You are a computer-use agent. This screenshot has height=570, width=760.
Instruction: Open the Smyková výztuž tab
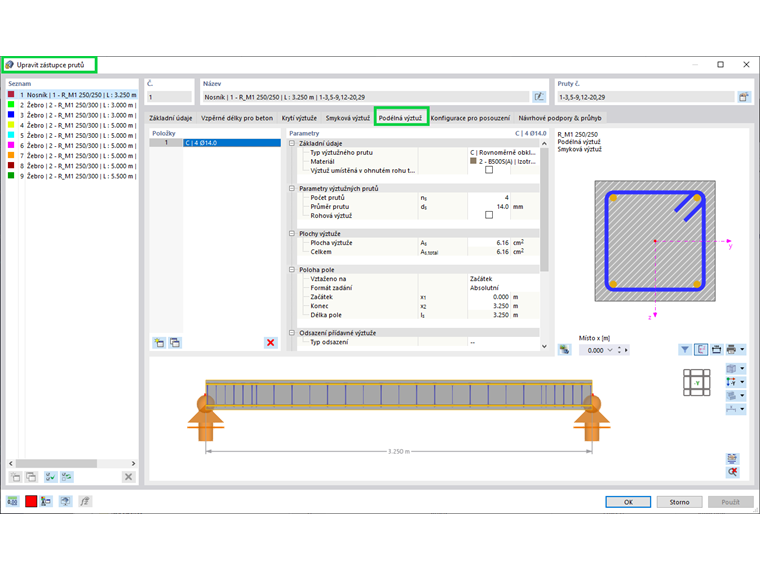point(348,118)
